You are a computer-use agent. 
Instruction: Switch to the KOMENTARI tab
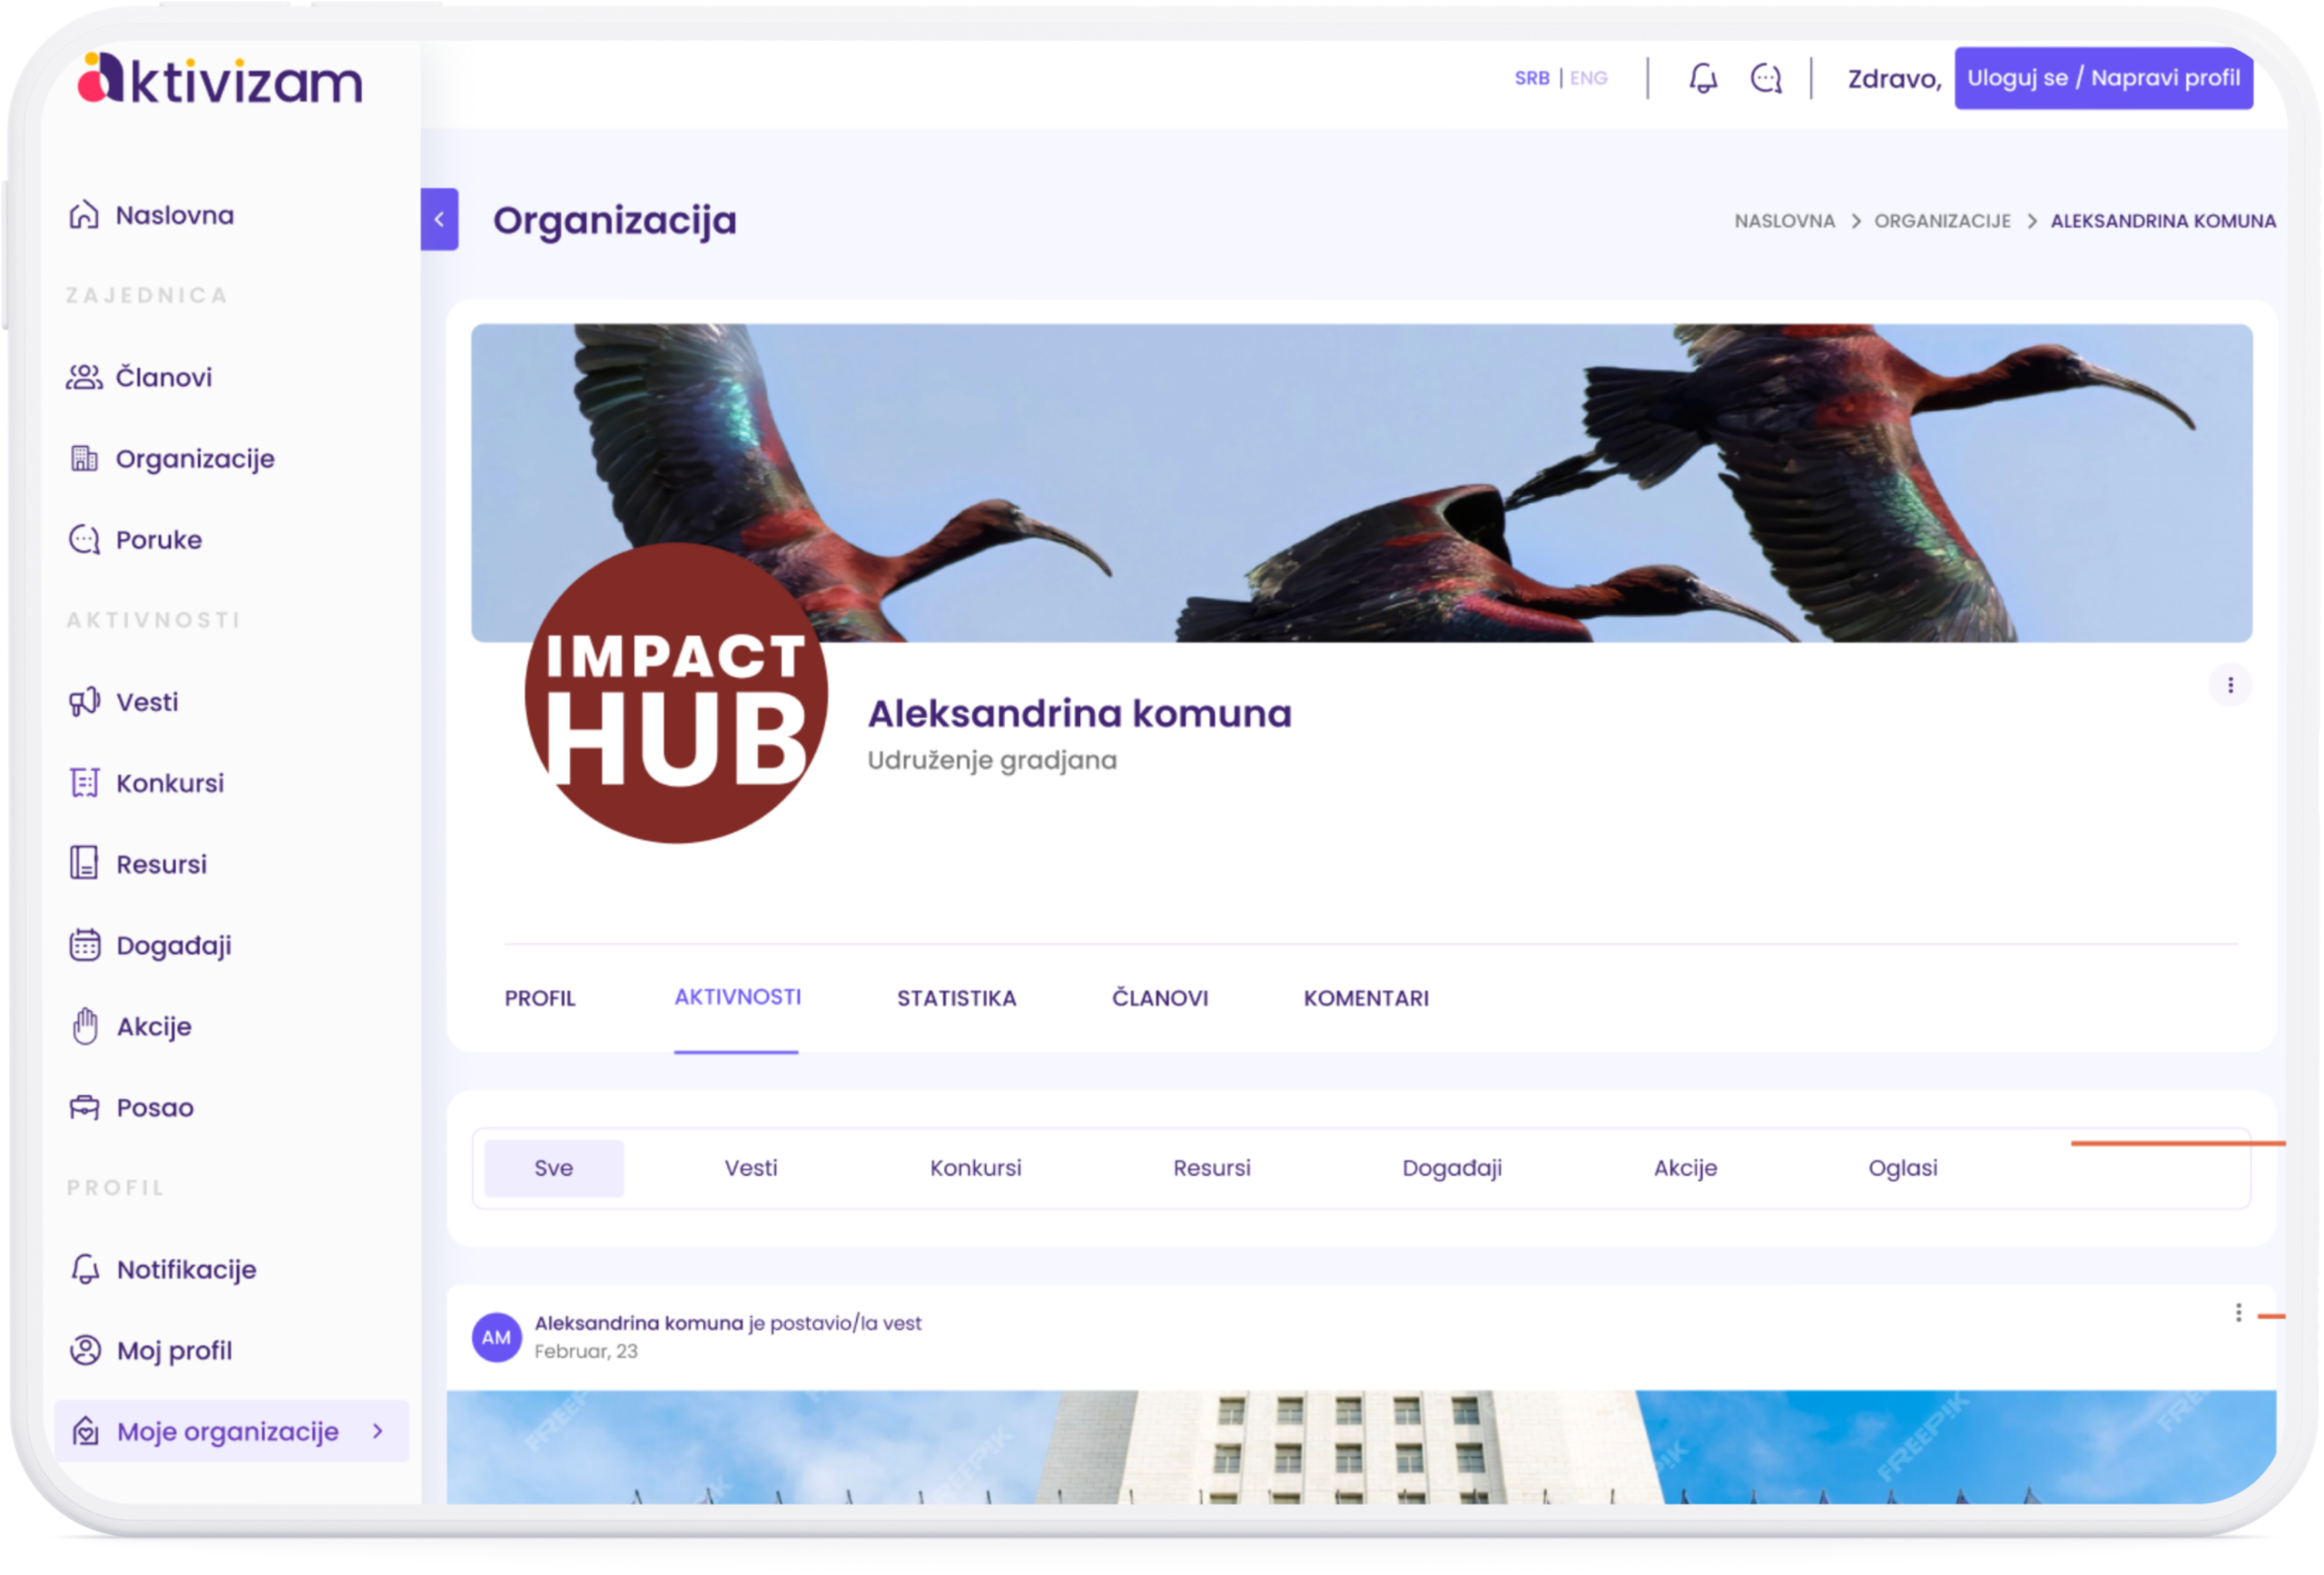point(1366,998)
